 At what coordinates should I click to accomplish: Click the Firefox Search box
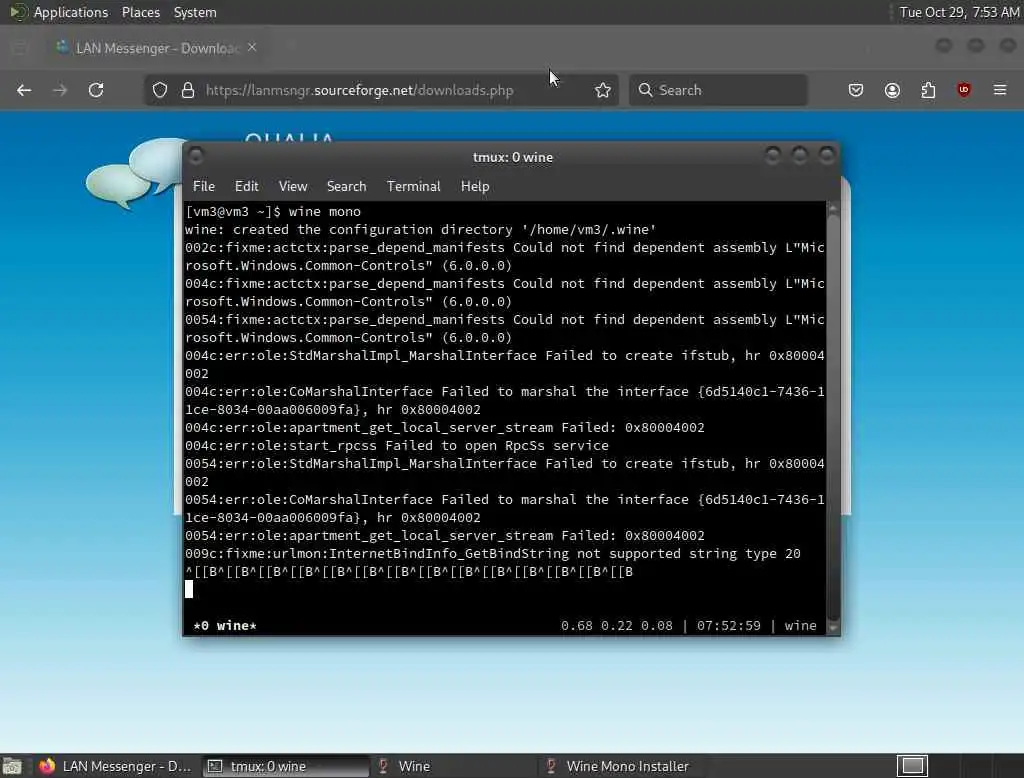pyautogui.click(x=718, y=90)
